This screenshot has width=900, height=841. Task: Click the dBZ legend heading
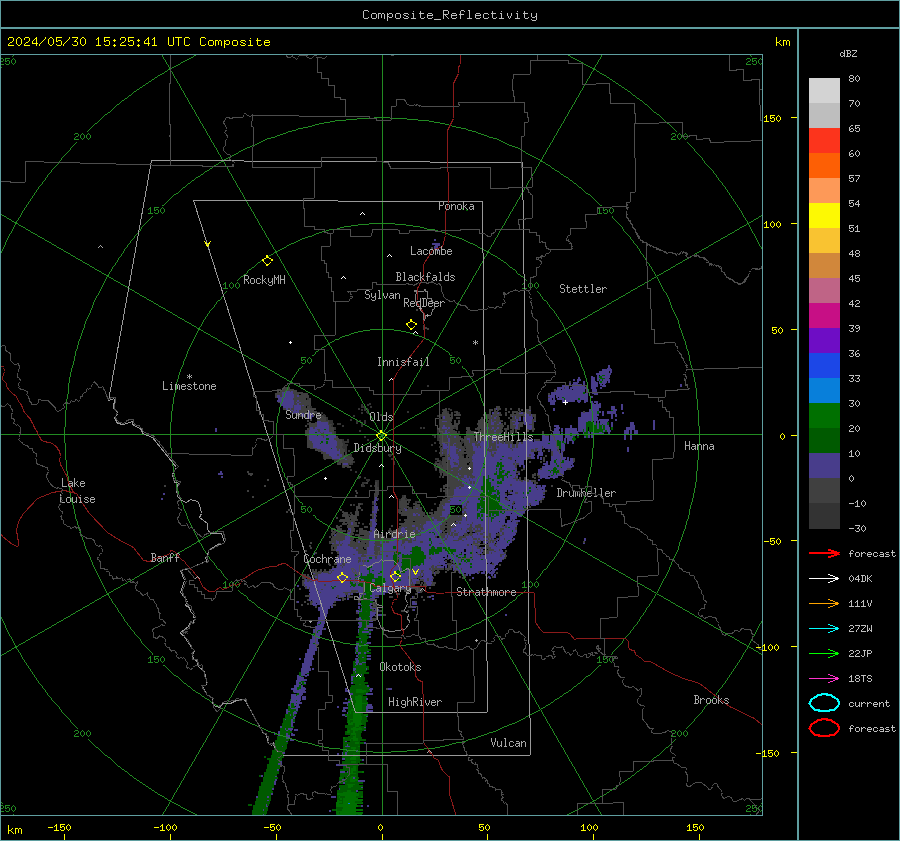[848, 53]
